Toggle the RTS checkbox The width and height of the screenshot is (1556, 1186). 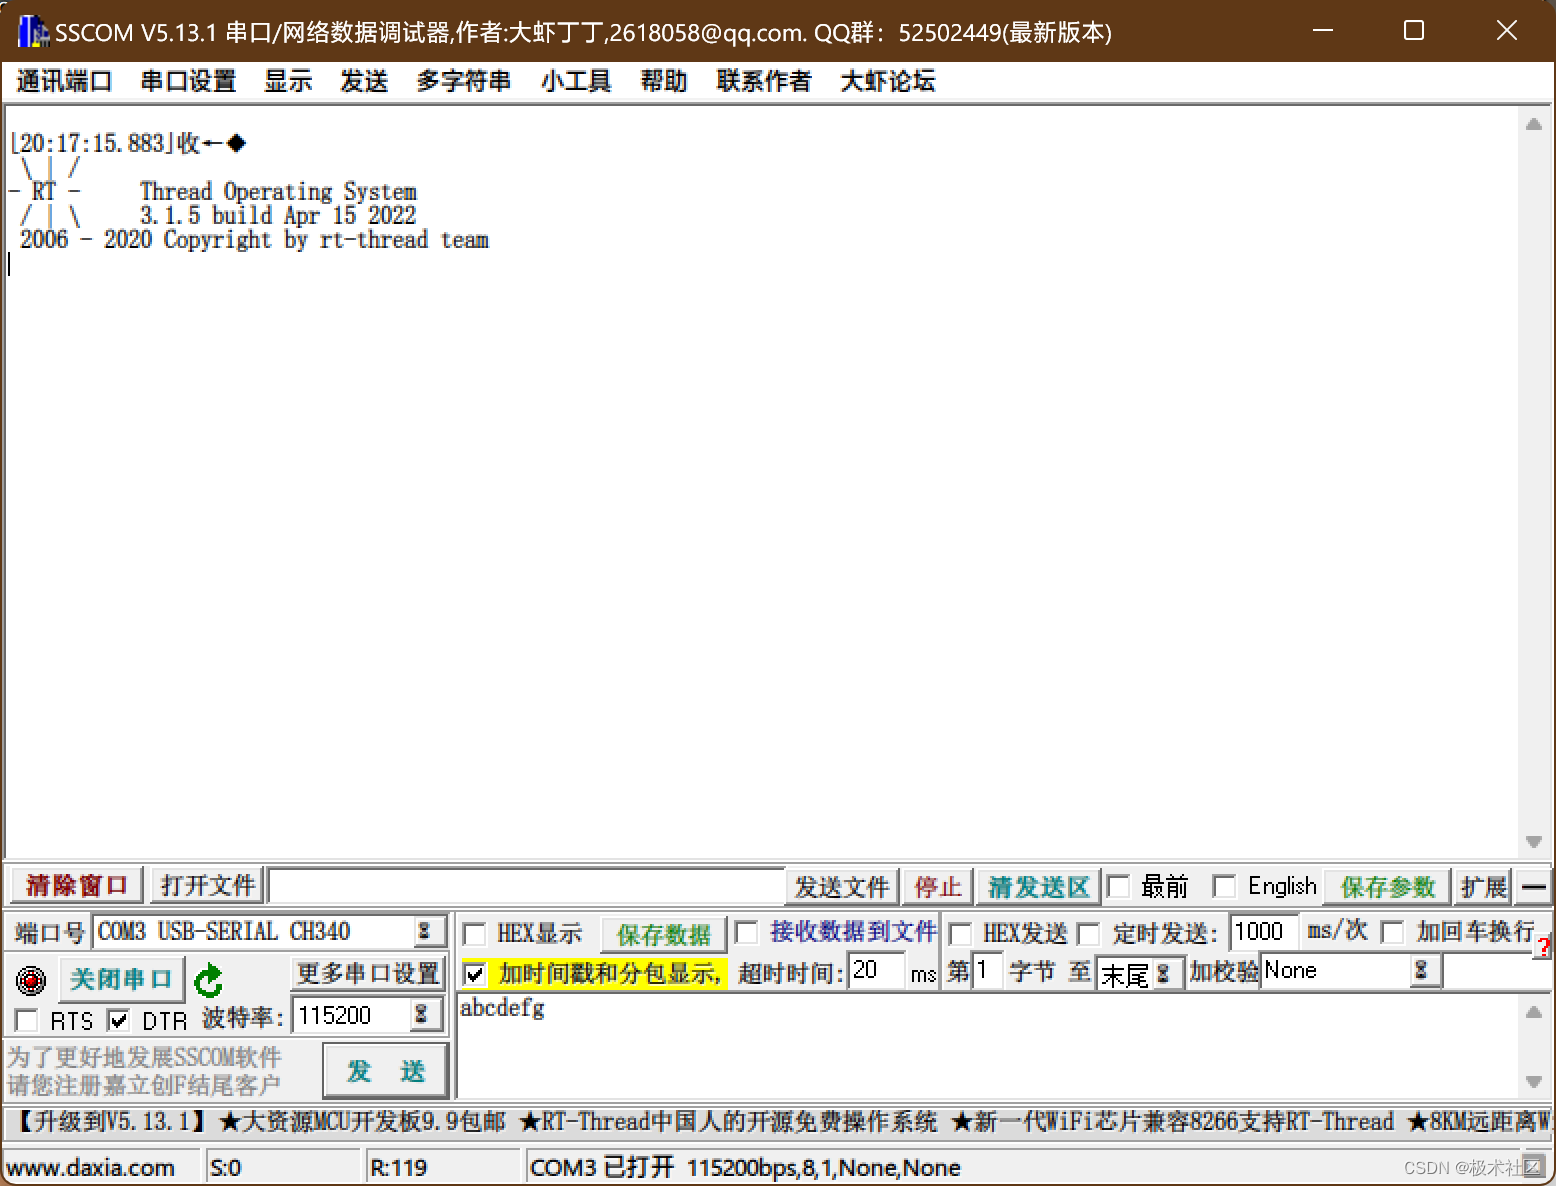tap(27, 1021)
